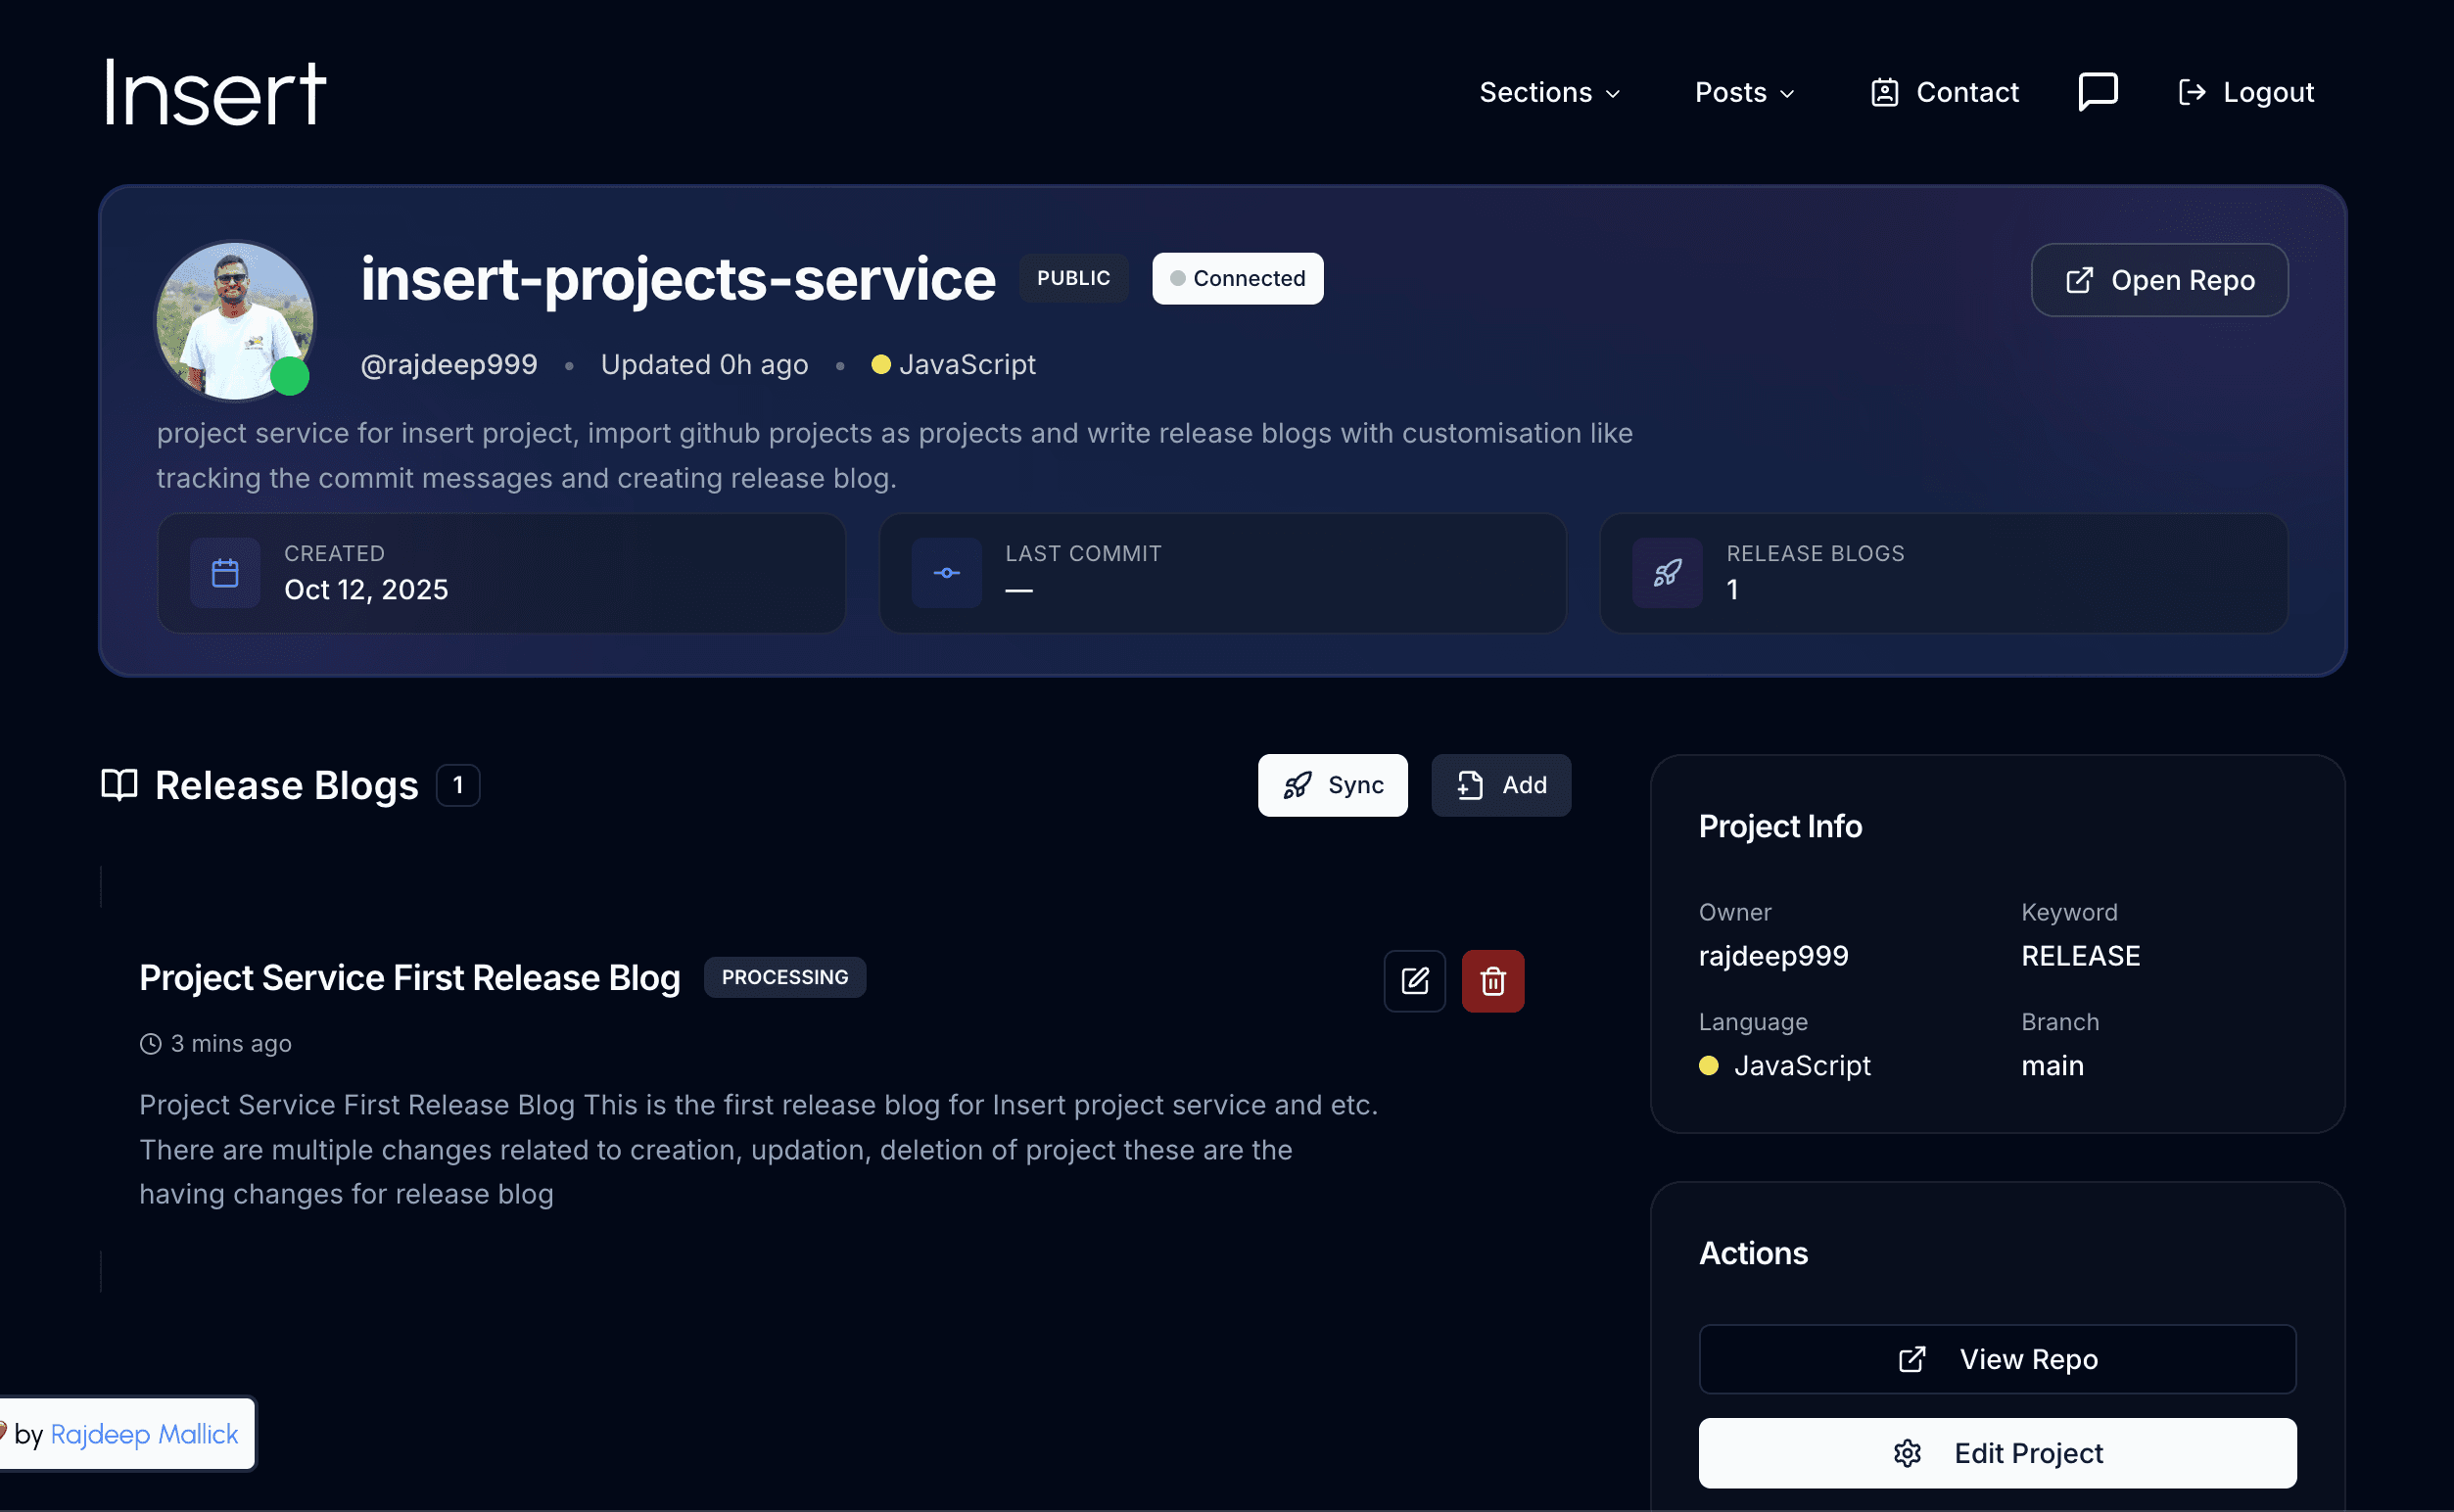Click the release blog description paragraph

759,1150
